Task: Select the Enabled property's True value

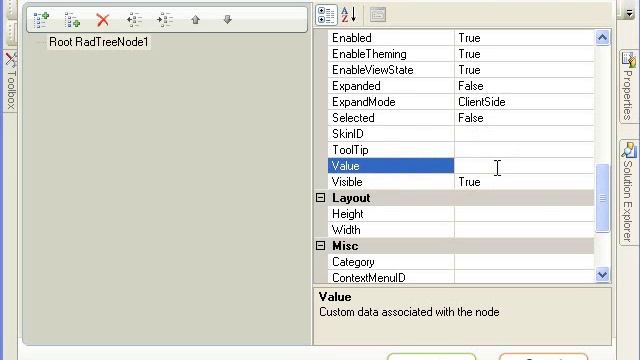Action: tap(469, 38)
